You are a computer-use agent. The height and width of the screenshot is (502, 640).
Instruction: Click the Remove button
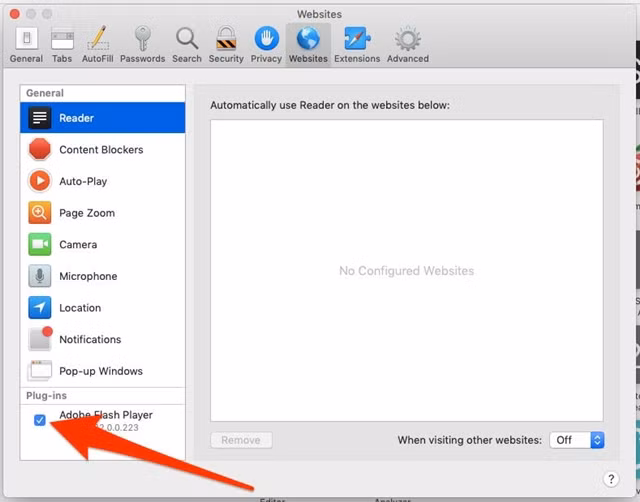(240, 440)
